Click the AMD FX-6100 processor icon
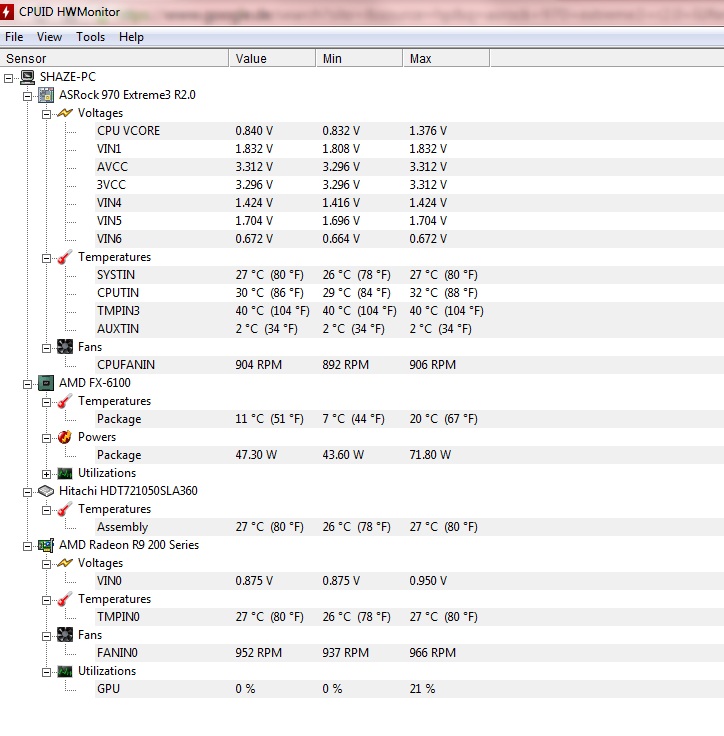Viewport: 724px width, 736px height. point(46,383)
